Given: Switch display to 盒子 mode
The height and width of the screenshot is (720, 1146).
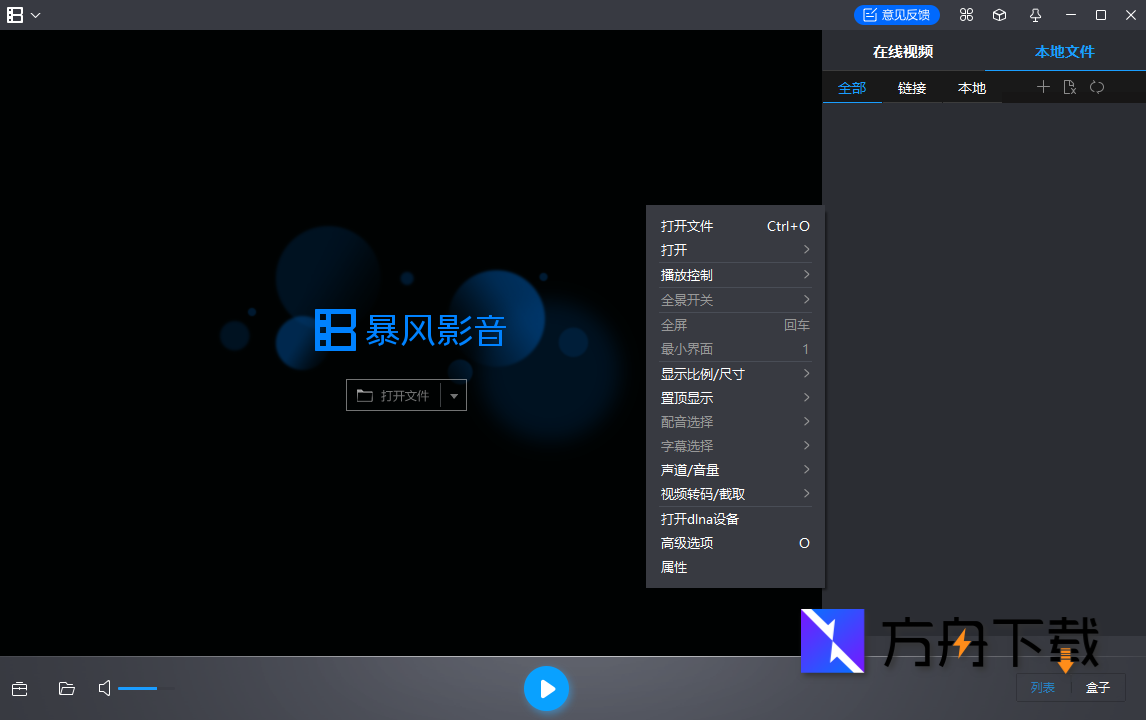Looking at the screenshot, I should pyautogui.click(x=1097, y=688).
